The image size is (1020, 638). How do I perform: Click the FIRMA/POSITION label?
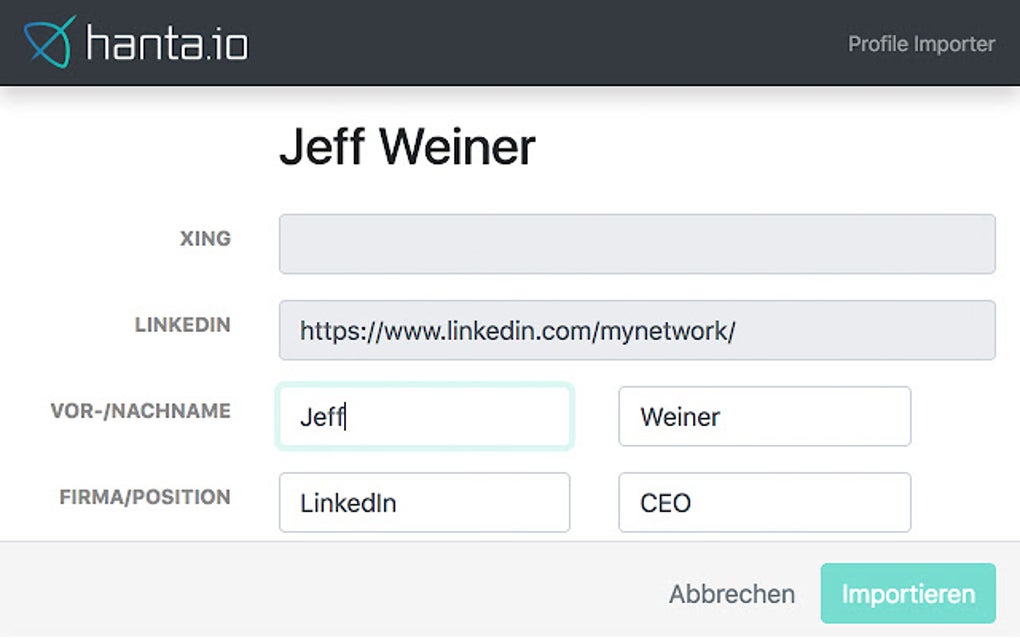145,497
